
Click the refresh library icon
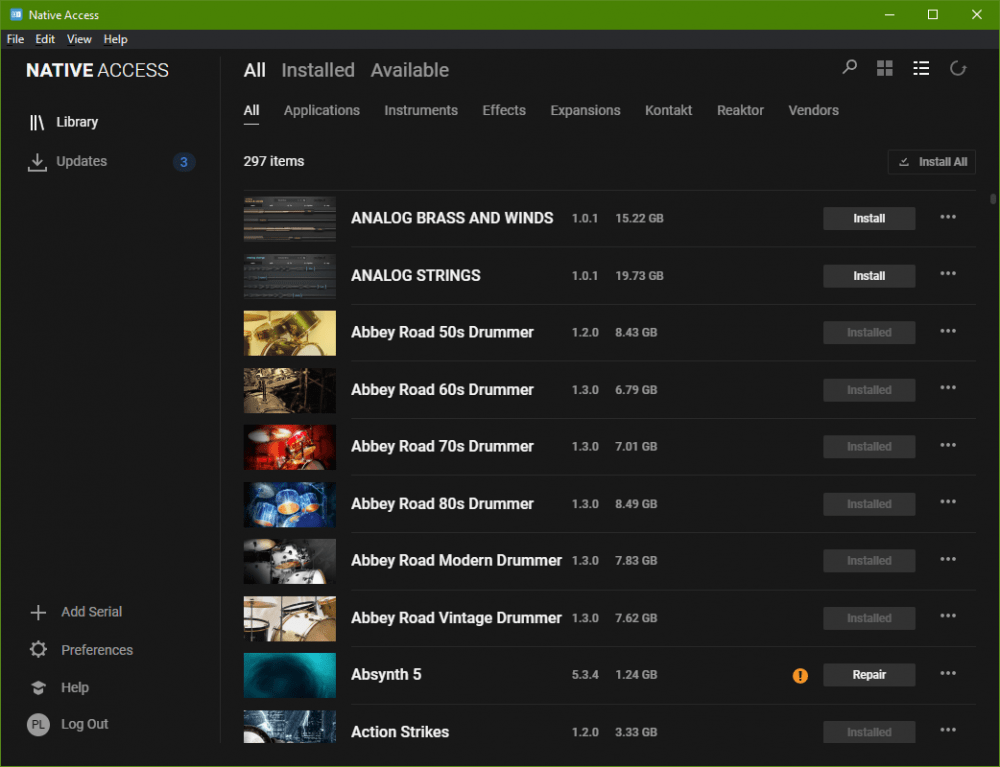tap(958, 68)
